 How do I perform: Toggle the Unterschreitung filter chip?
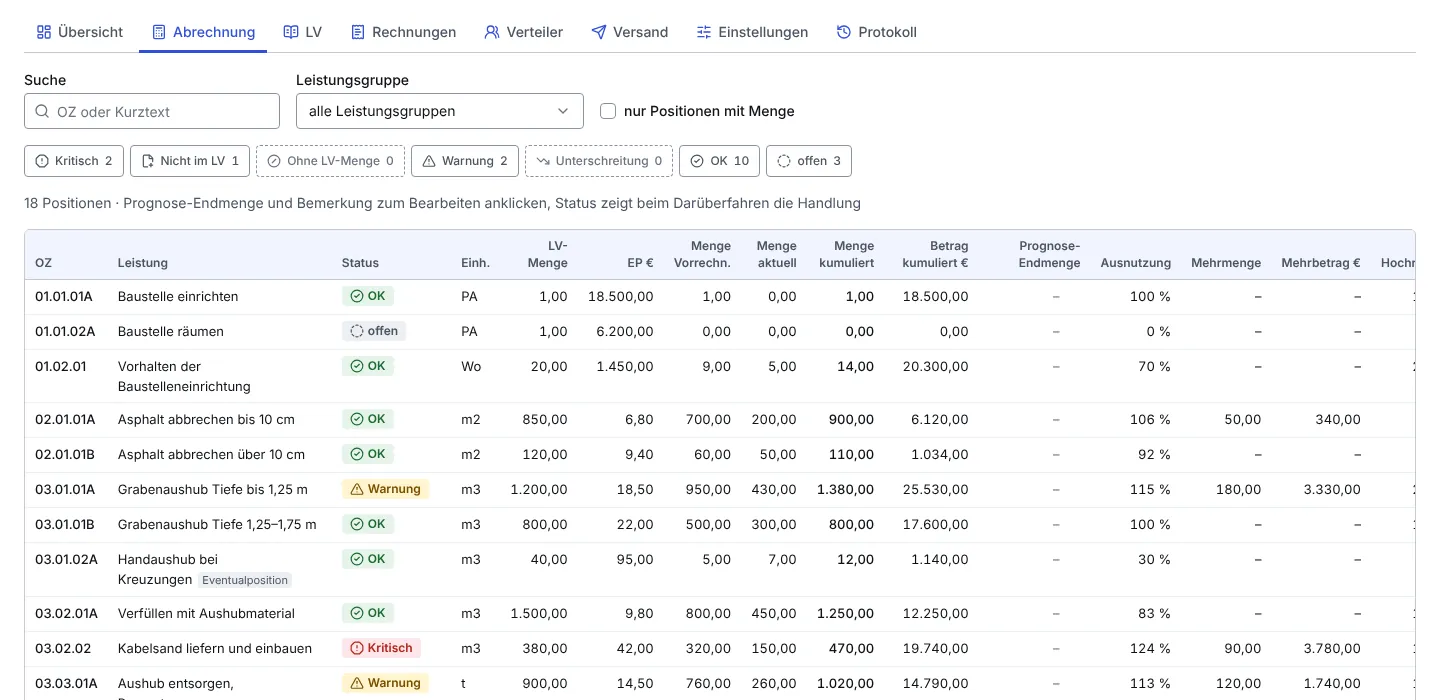click(x=599, y=161)
